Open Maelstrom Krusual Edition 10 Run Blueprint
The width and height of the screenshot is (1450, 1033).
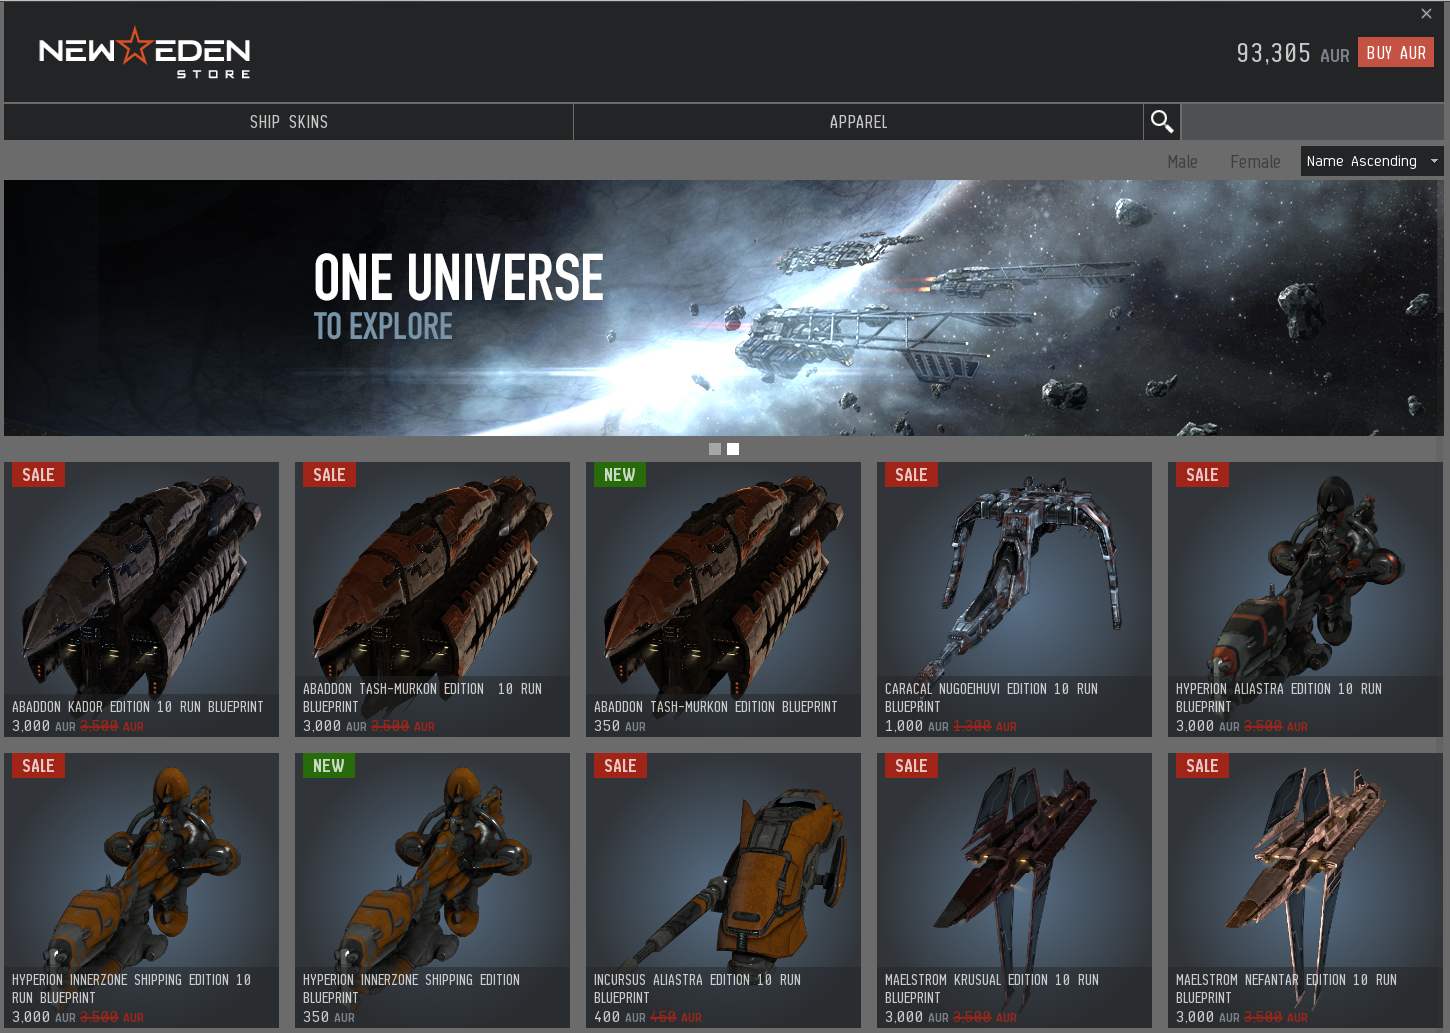(x=1014, y=890)
